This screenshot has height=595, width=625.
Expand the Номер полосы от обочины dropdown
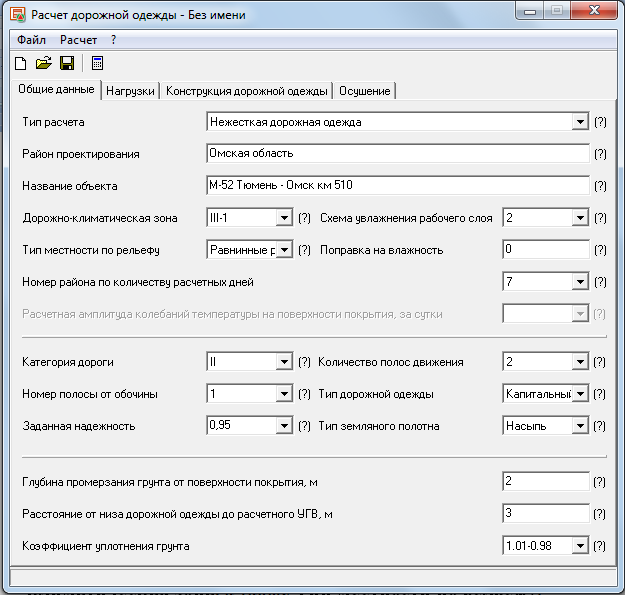pyautogui.click(x=284, y=394)
